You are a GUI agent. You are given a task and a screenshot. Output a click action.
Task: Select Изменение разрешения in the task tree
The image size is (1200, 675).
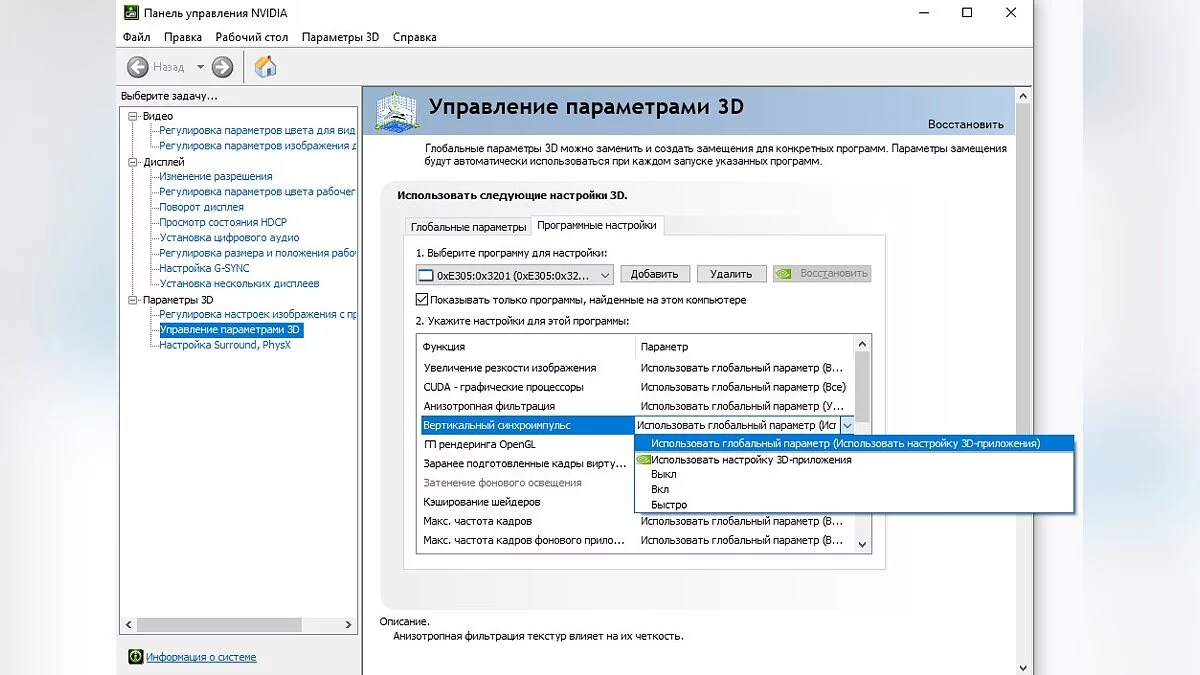[216, 177]
